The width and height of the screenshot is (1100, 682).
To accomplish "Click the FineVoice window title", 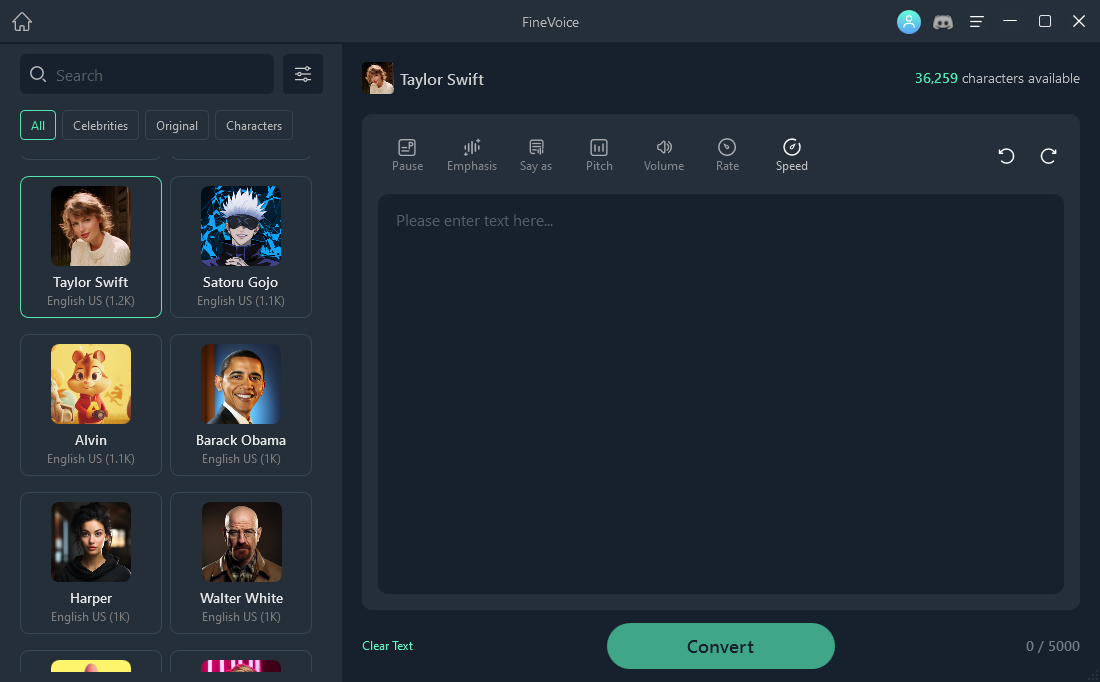I will click(x=551, y=22).
